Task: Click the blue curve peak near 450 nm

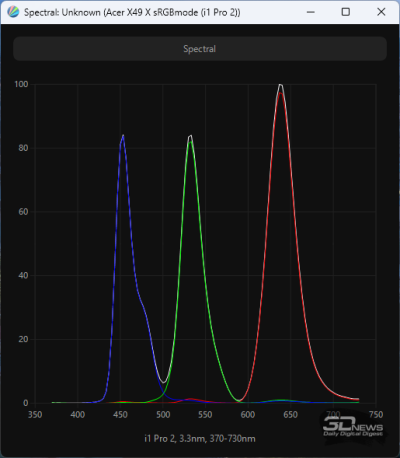Action: pyautogui.click(x=123, y=136)
